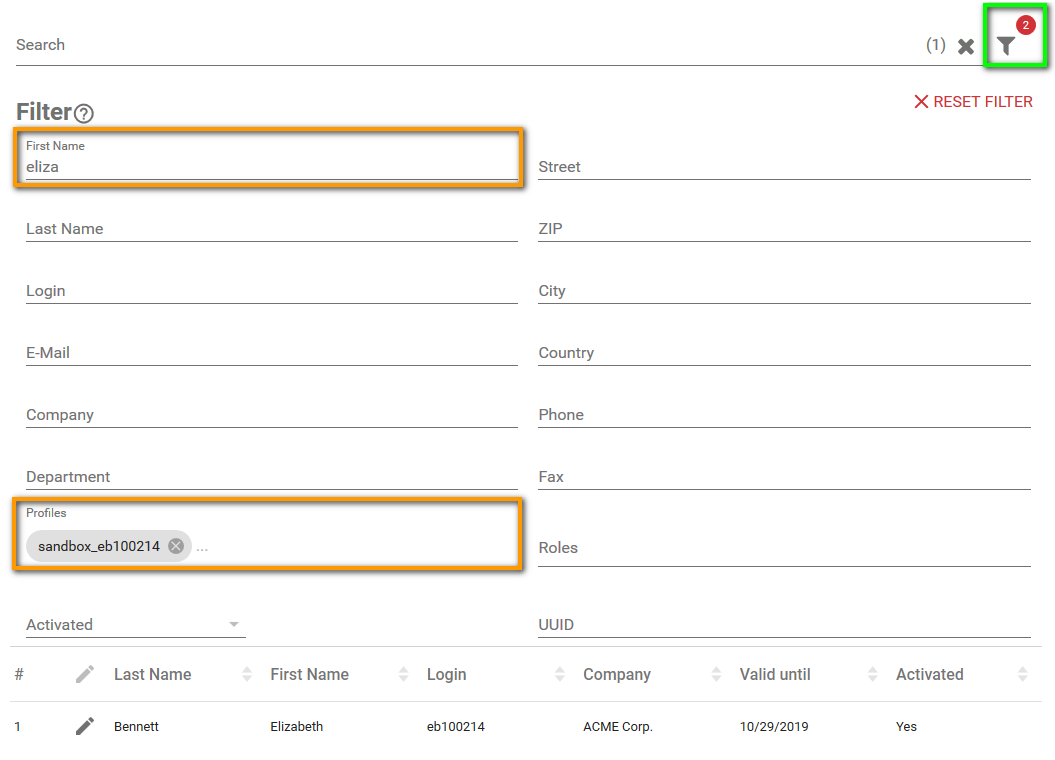Focus the UUID filter field
Image resolution: width=1055 pixels, height=760 pixels.
click(x=784, y=625)
